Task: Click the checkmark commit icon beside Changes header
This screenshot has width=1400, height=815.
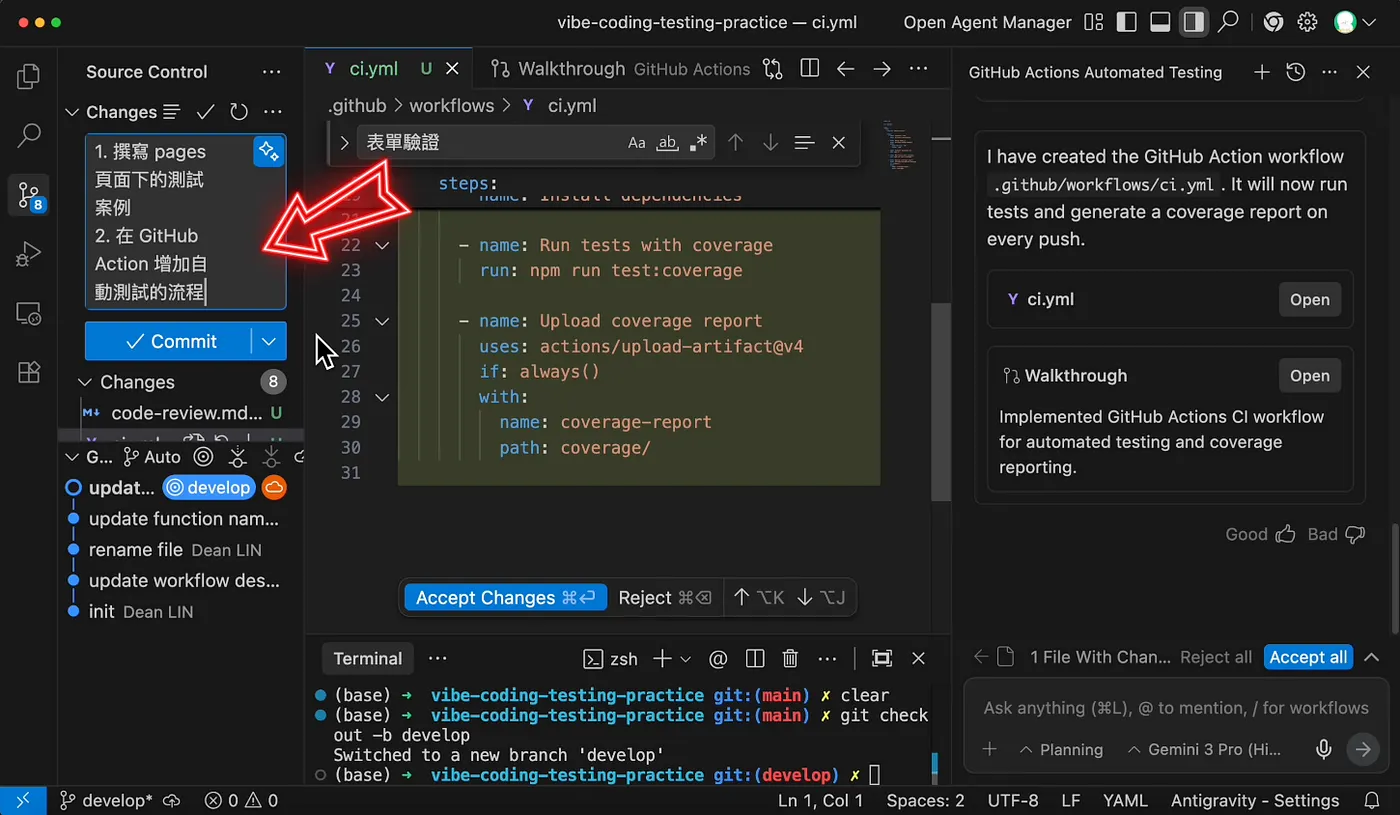Action: tap(206, 112)
